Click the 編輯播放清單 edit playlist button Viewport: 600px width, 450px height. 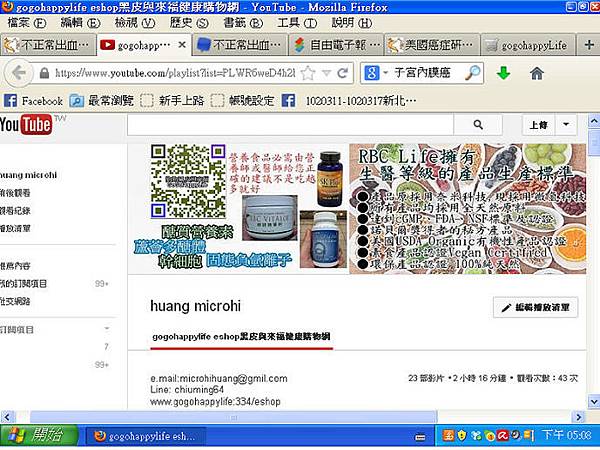tap(536, 307)
